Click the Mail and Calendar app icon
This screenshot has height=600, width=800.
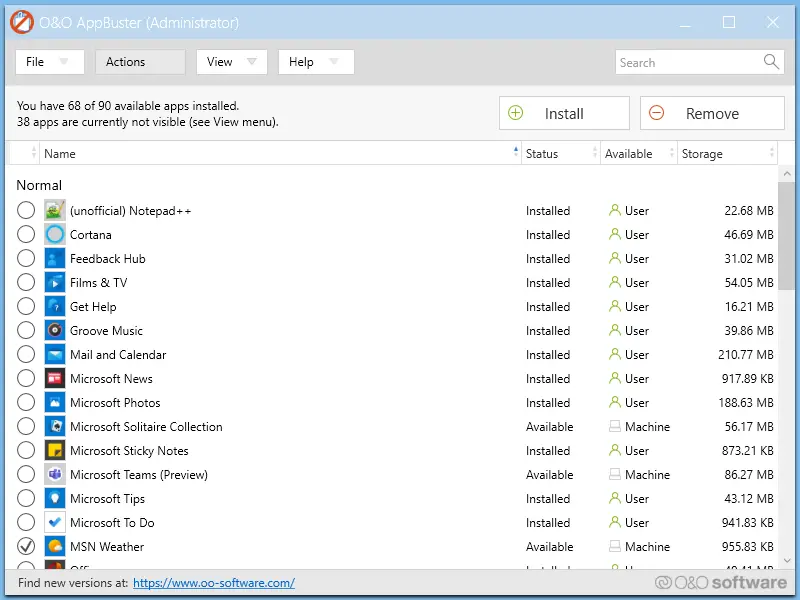click(x=55, y=354)
